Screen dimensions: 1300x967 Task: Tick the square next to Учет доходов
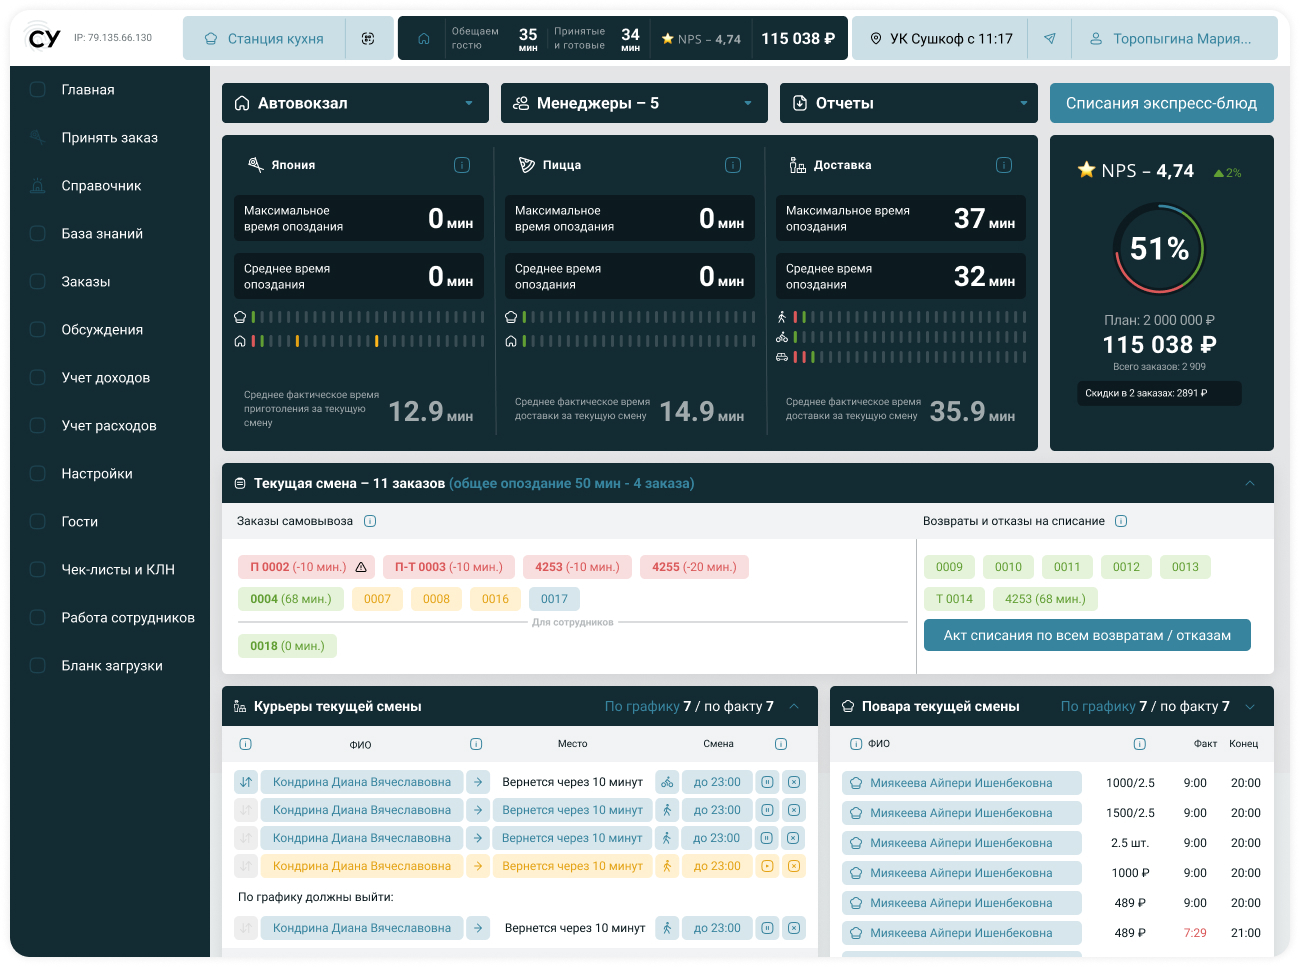click(x=38, y=377)
